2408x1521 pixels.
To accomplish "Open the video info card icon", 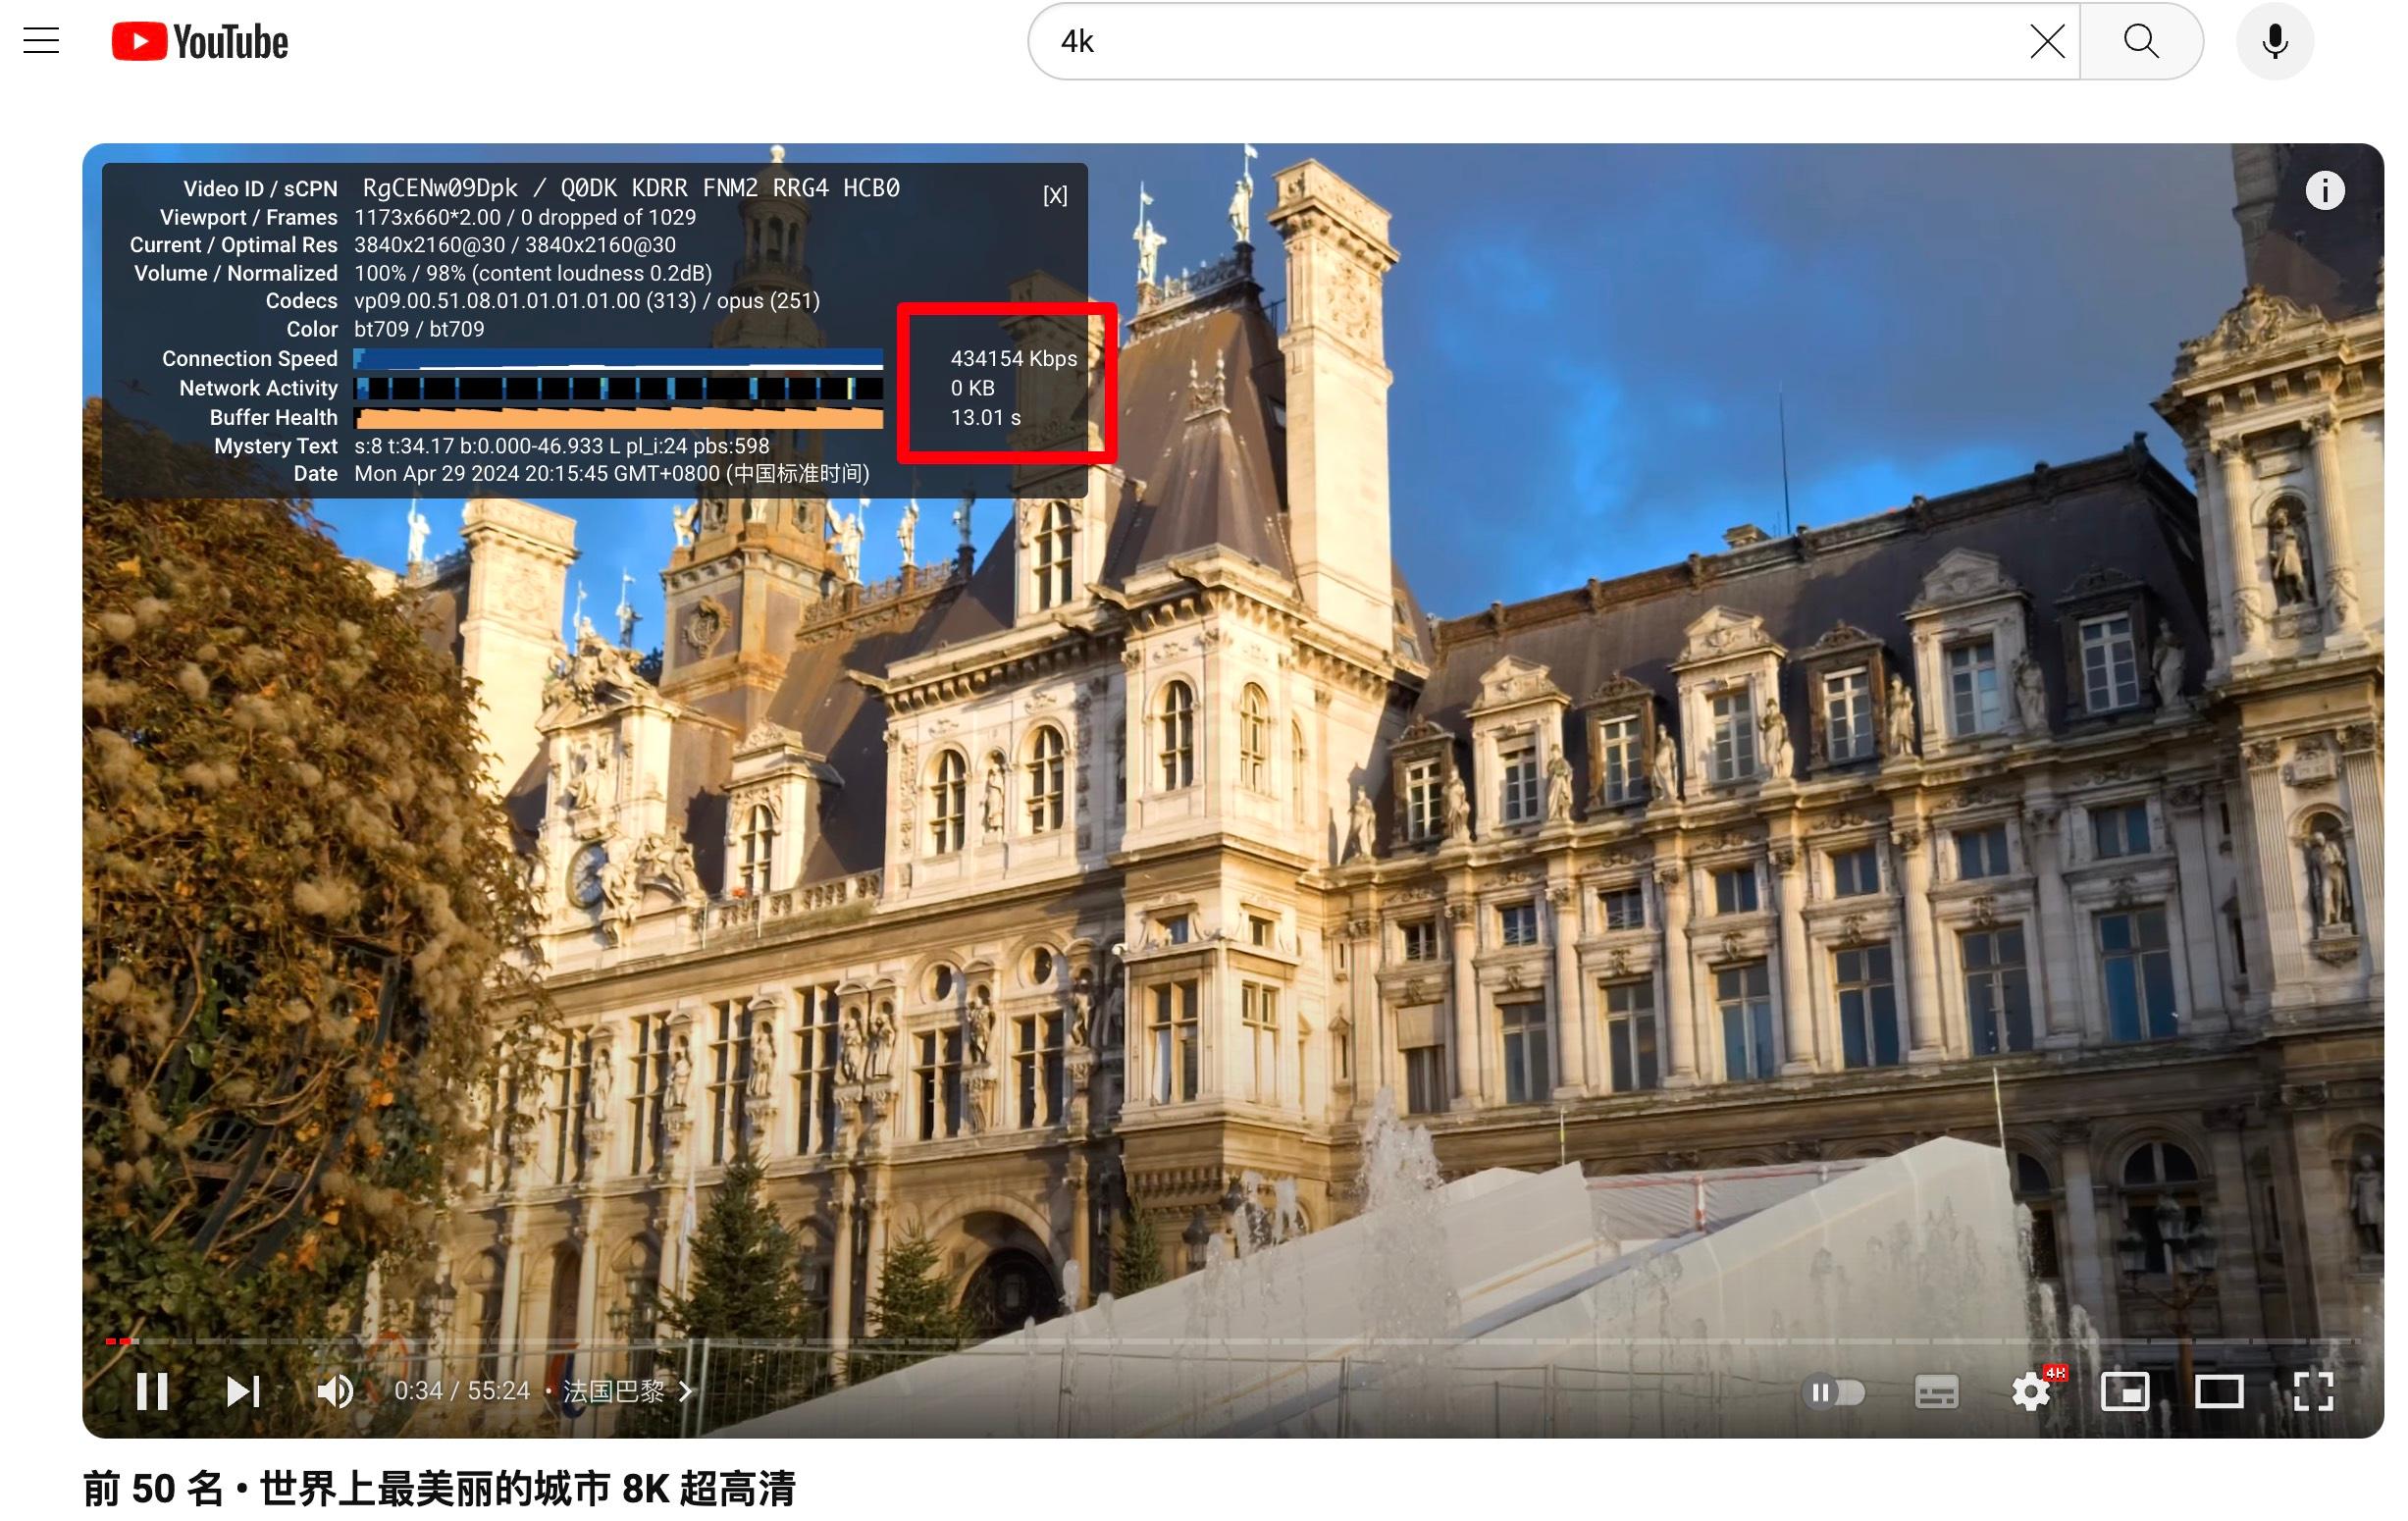I will click(2324, 190).
